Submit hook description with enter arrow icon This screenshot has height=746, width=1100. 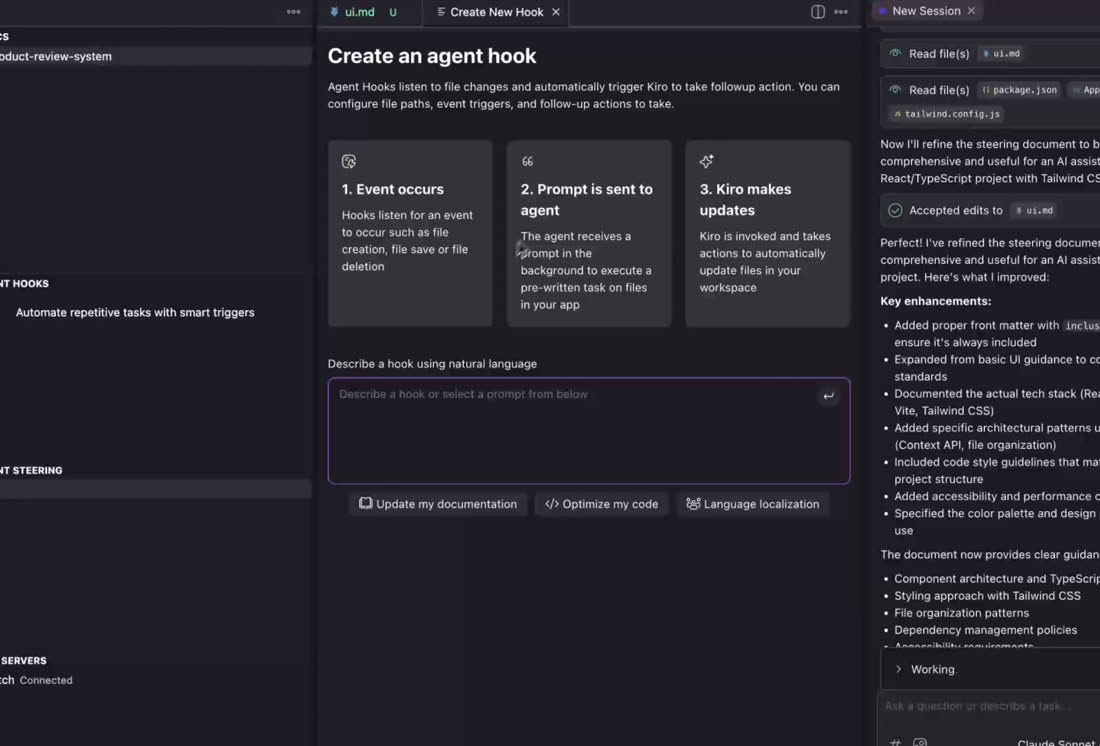[828, 396]
